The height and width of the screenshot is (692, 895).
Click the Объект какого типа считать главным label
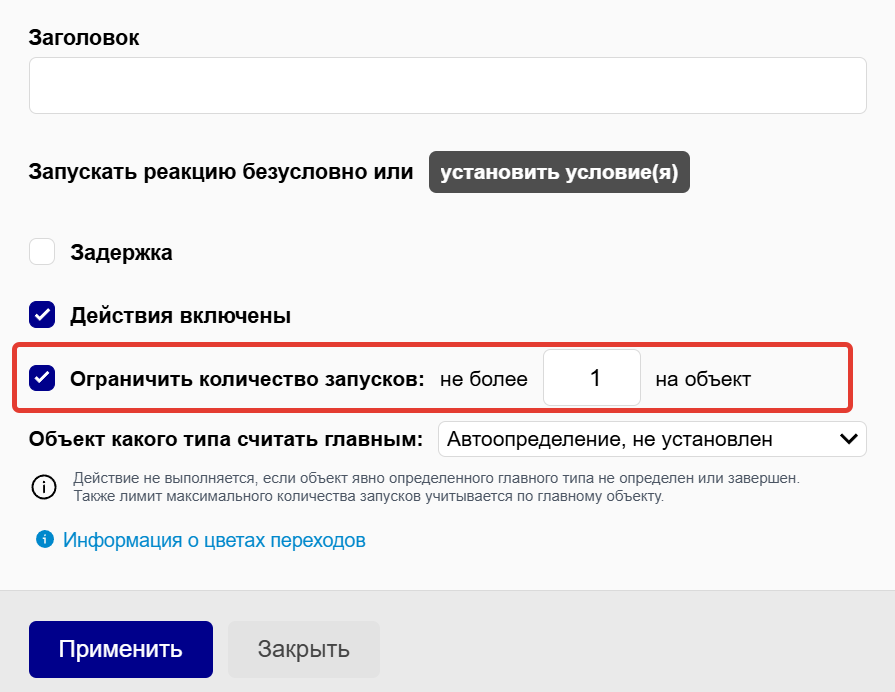(226, 439)
